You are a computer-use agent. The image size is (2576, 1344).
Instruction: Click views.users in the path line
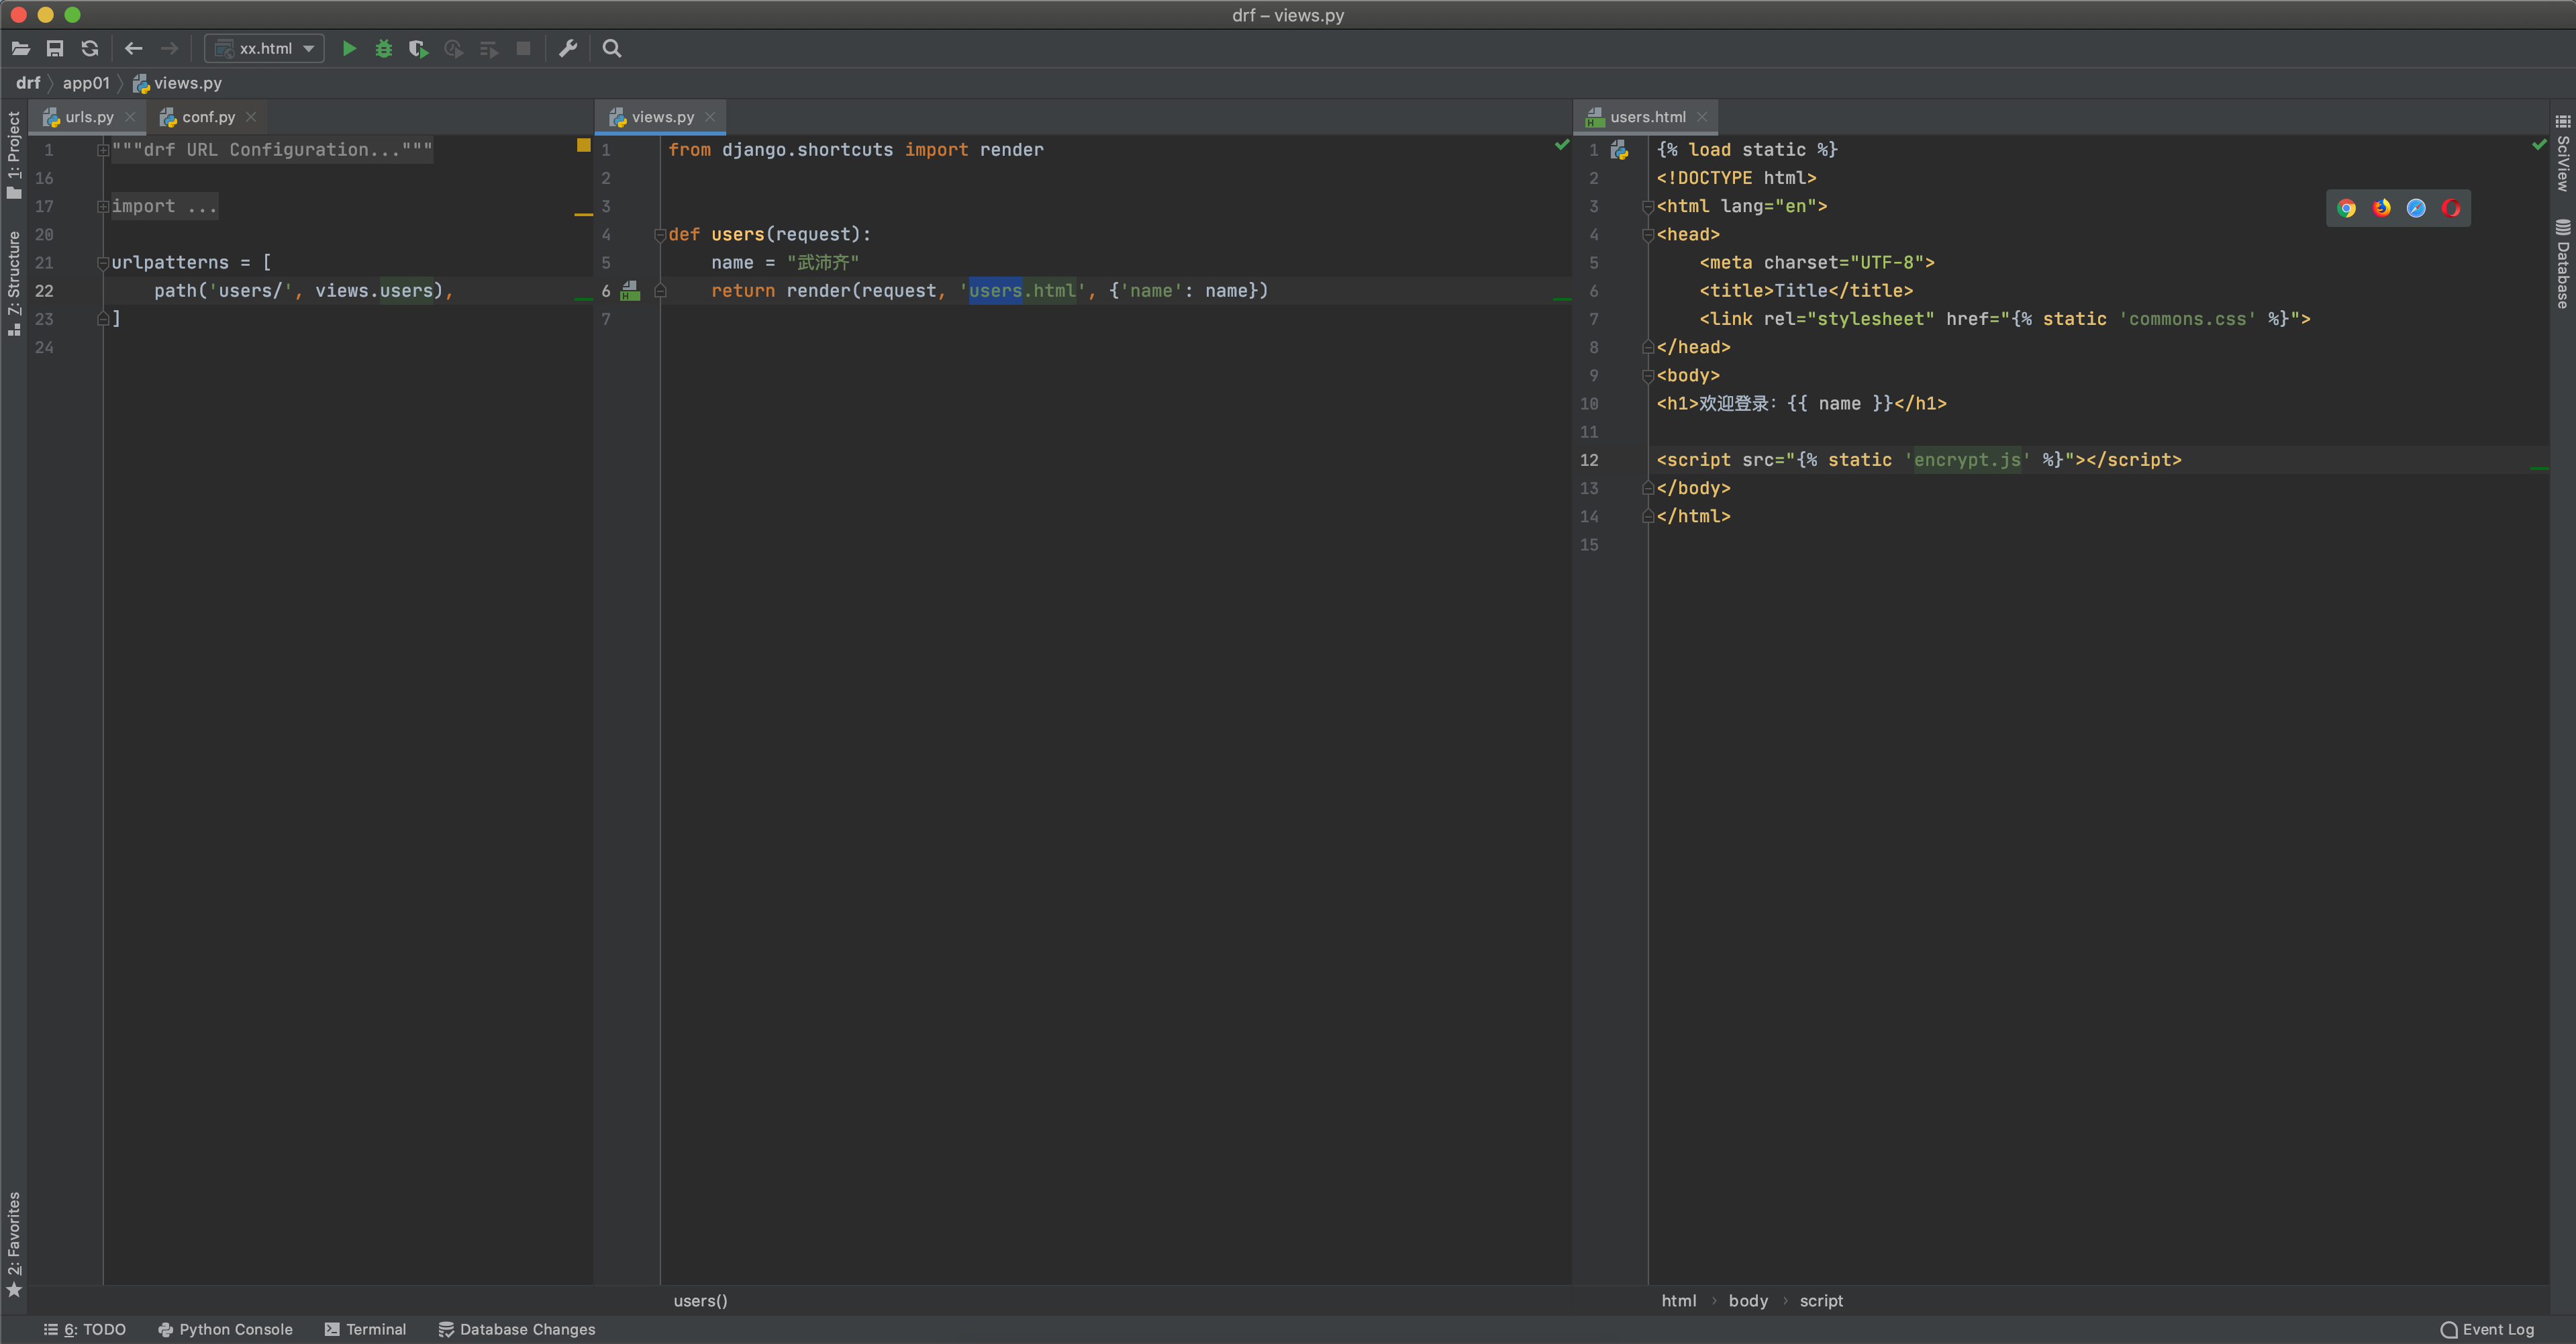(374, 291)
